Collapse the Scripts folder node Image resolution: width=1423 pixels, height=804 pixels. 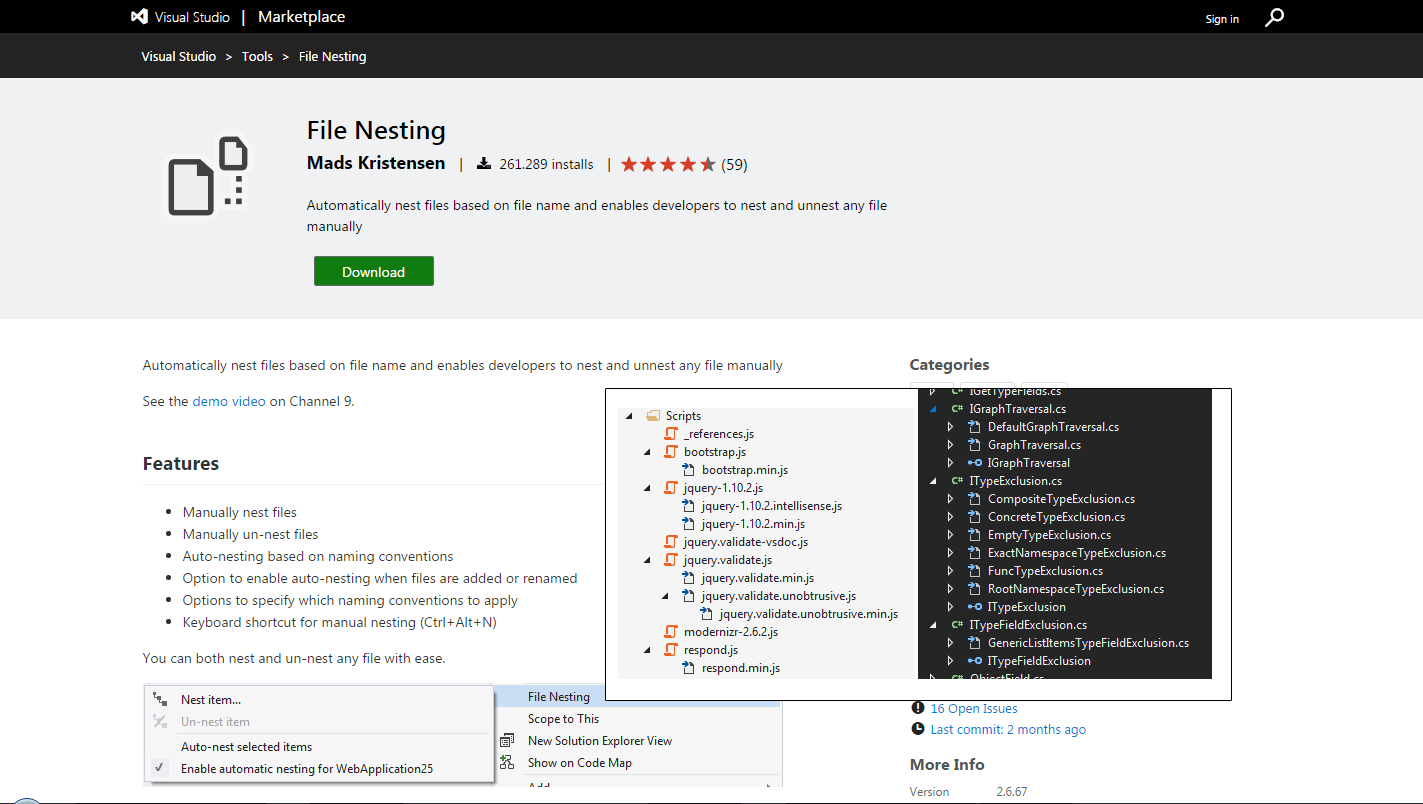tap(630, 417)
